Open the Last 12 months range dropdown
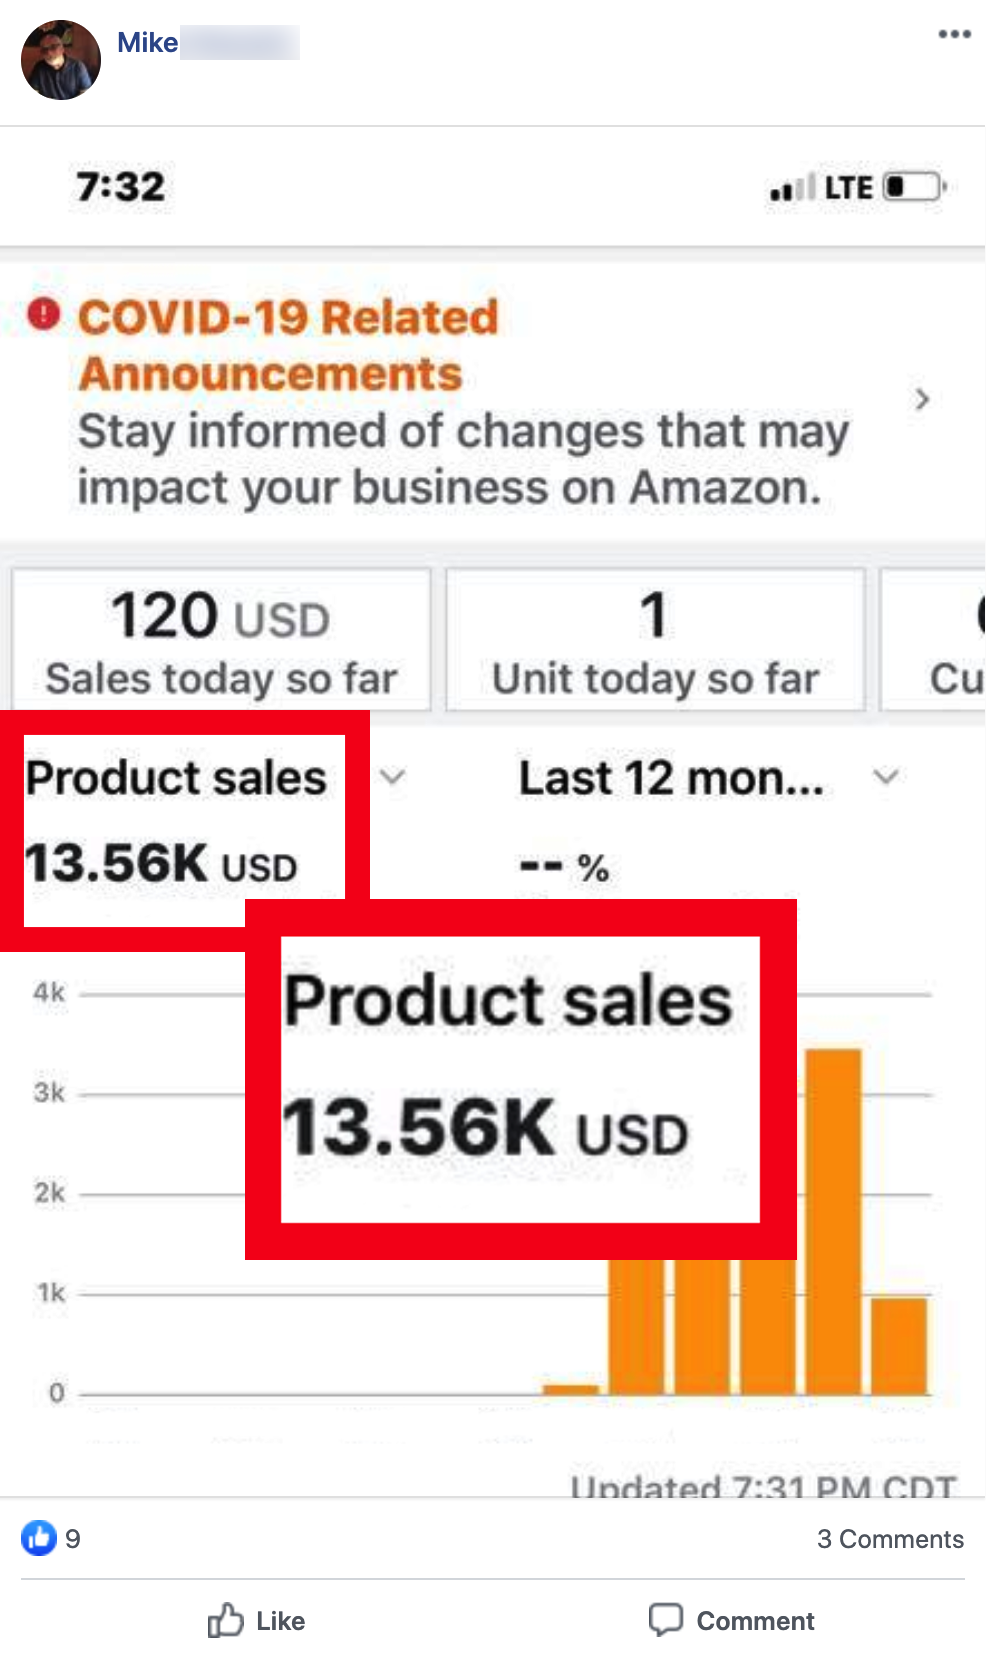Screen dimensions: 986x1659 (x=885, y=777)
